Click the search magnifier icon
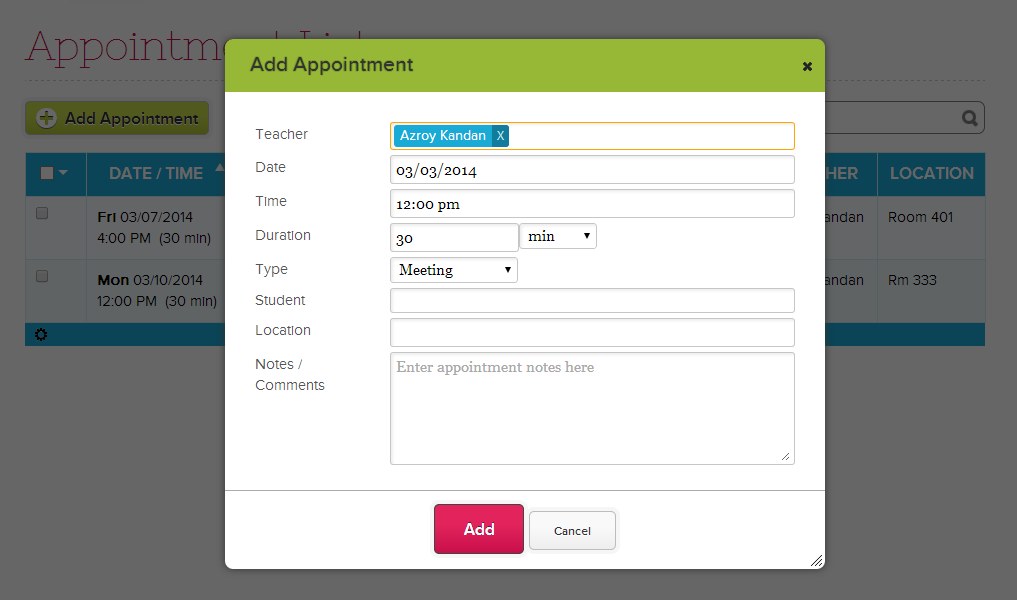This screenshot has width=1017, height=600. pyautogui.click(x=969, y=118)
